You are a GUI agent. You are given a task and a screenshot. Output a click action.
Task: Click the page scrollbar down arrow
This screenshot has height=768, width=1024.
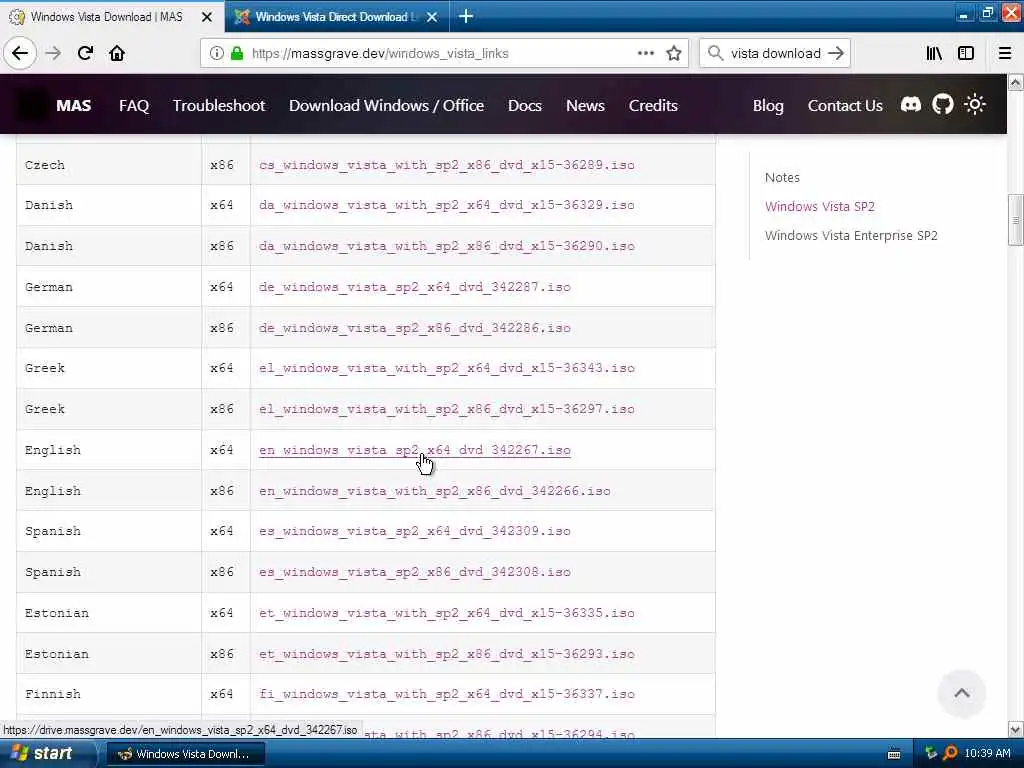[1016, 729]
